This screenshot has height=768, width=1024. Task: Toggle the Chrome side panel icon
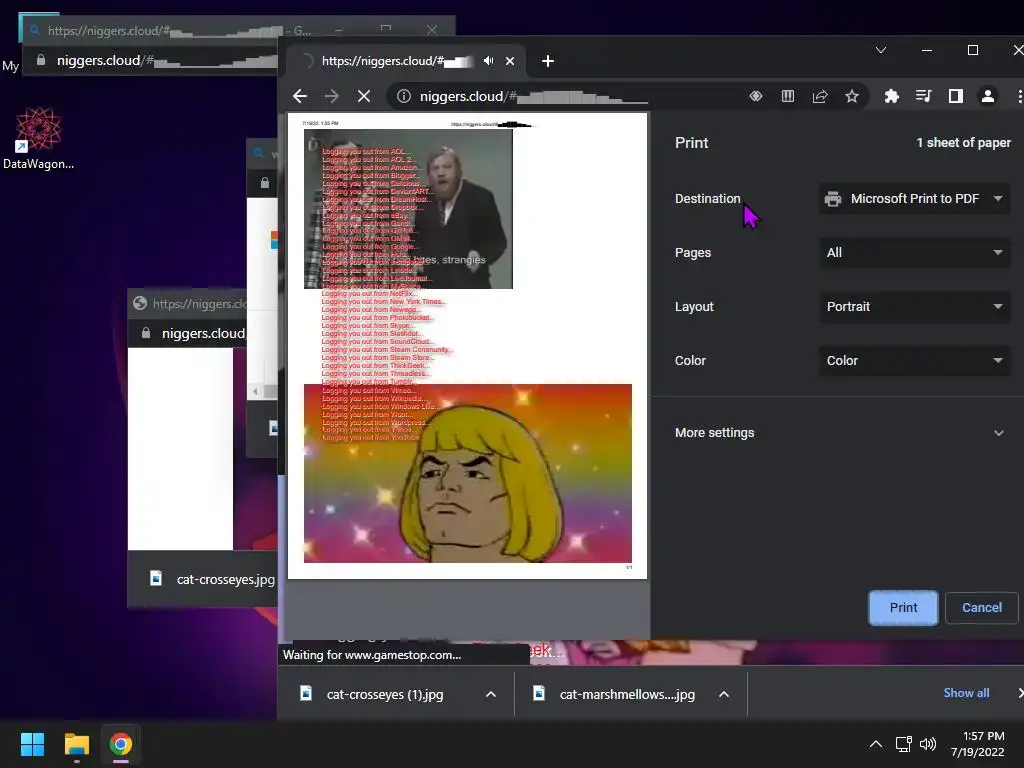coord(955,97)
